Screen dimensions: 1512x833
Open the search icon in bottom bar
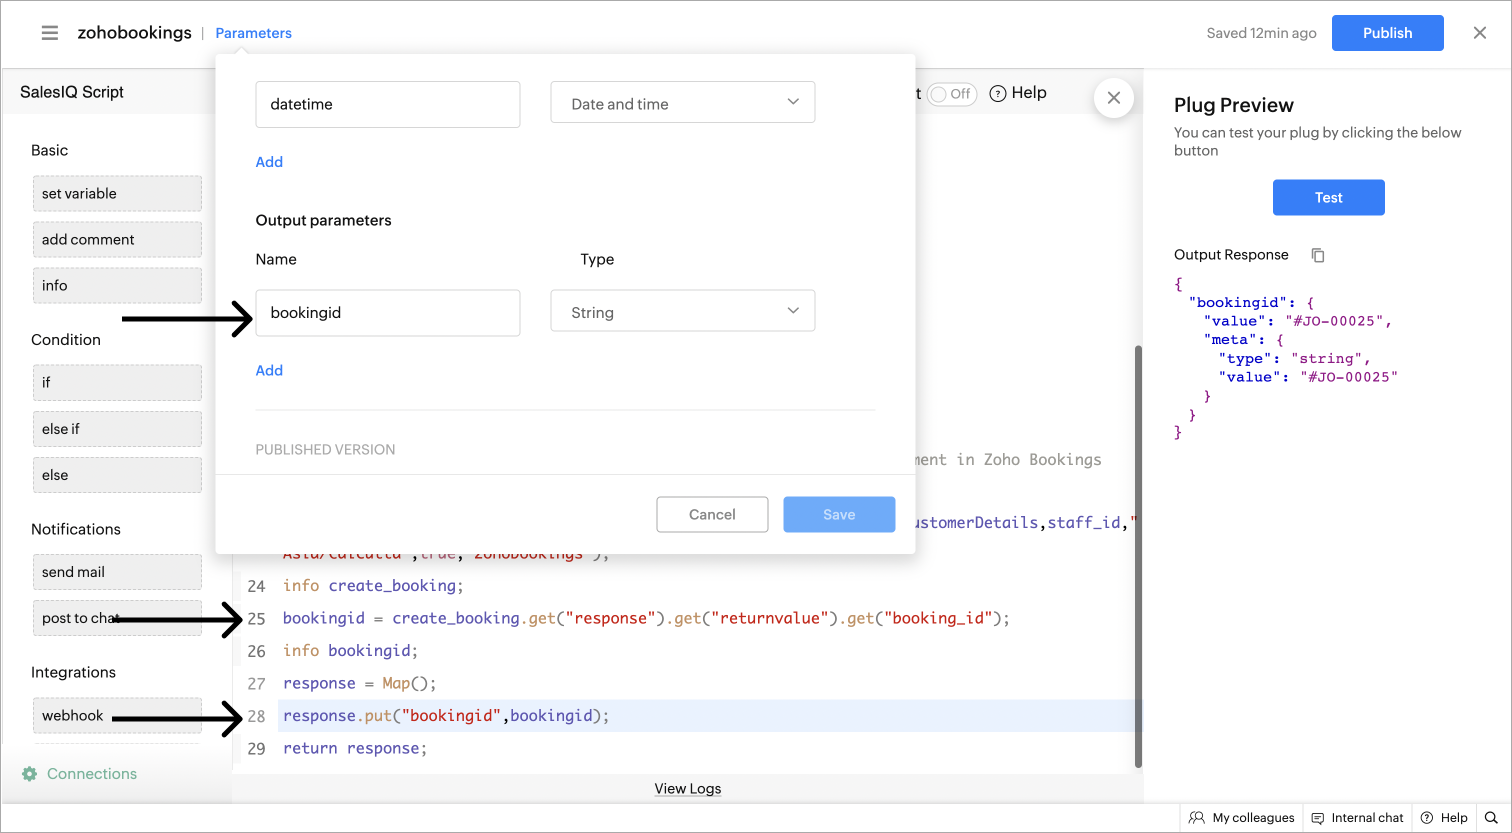coord(1491,818)
